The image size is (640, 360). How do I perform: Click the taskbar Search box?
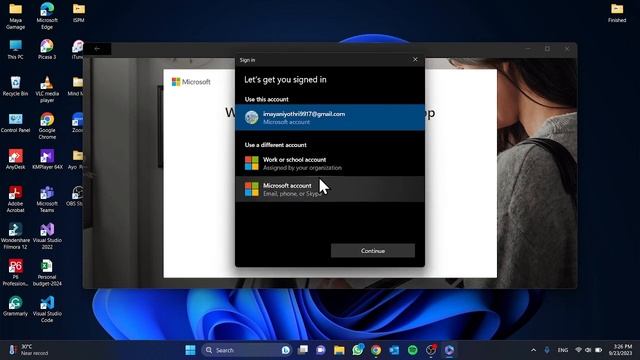[x=247, y=350]
